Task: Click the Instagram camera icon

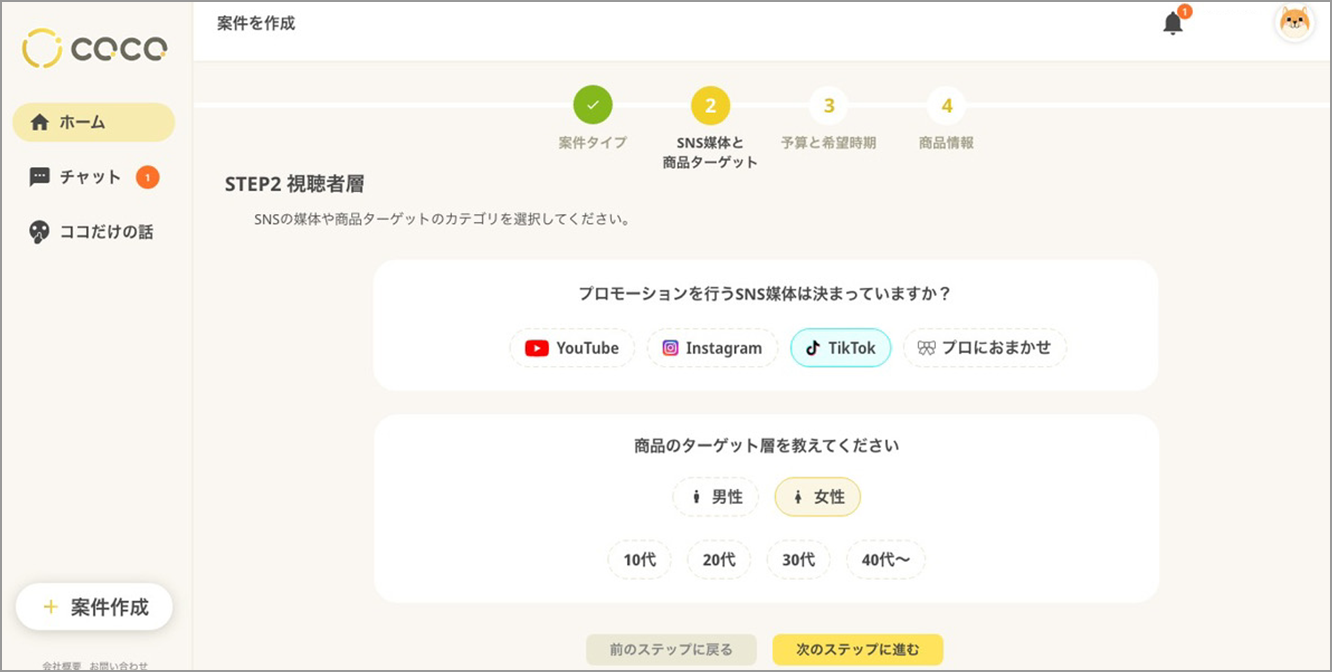Action: click(672, 348)
